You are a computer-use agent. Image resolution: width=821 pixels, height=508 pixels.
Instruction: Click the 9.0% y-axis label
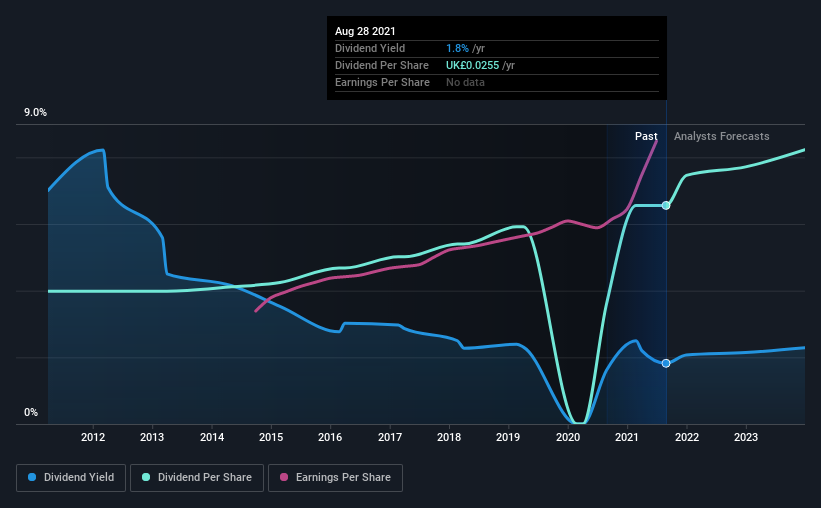35,113
